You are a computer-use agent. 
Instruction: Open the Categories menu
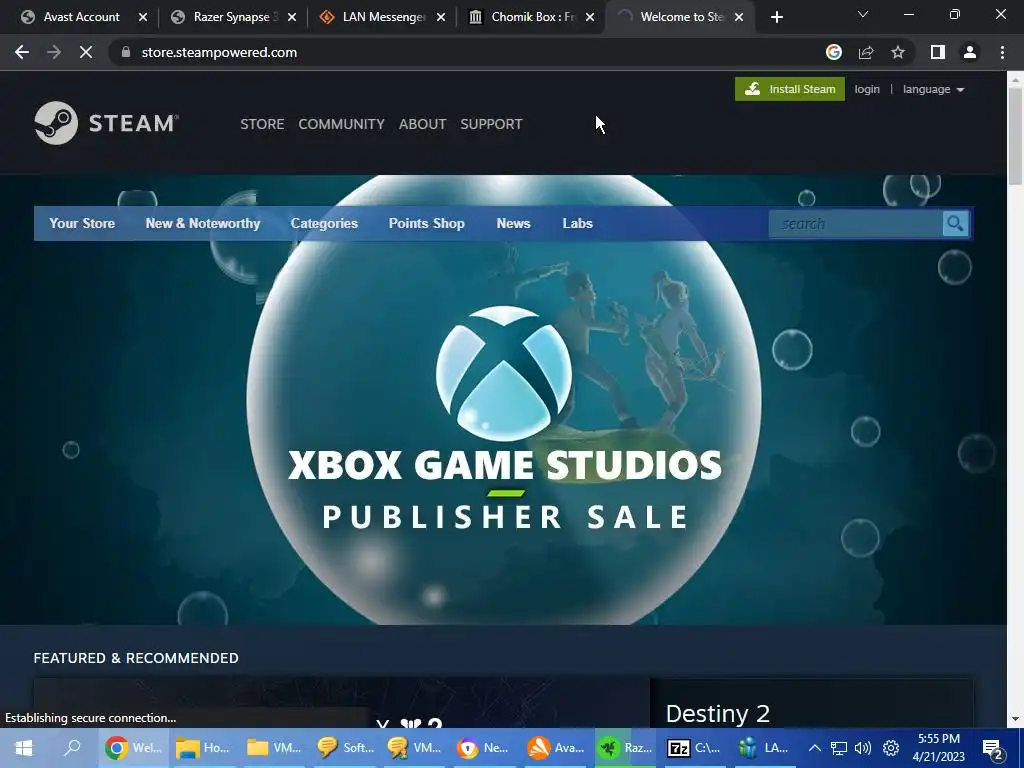(x=324, y=223)
